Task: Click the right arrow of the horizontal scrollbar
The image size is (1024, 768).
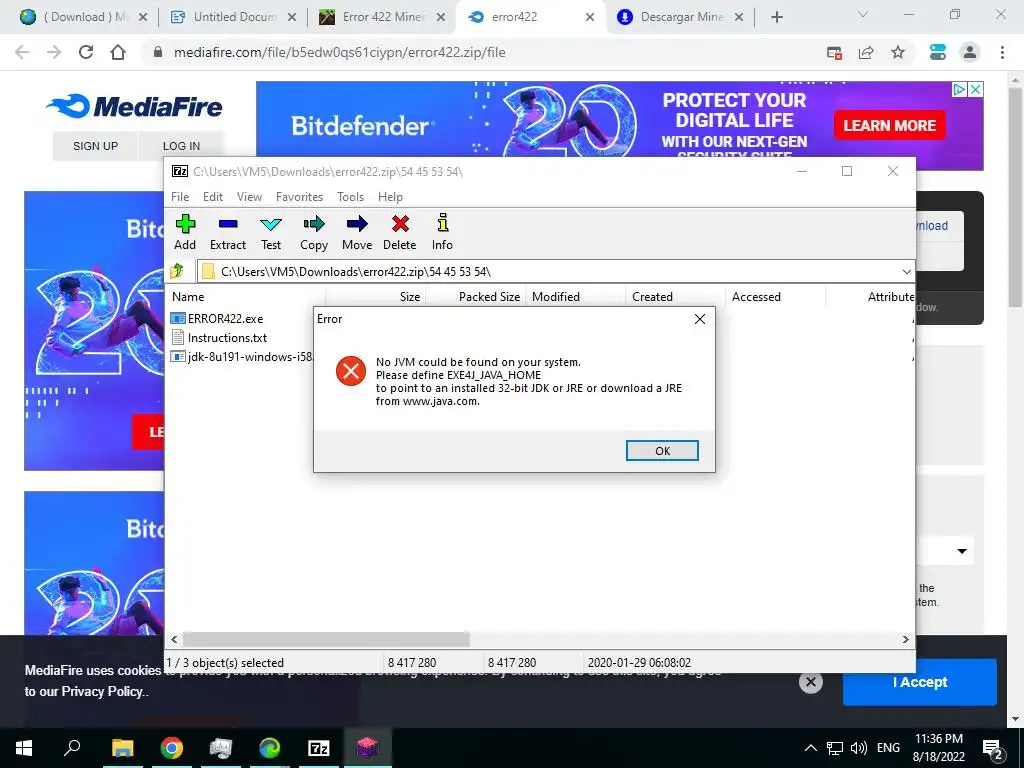Action: (x=906, y=639)
